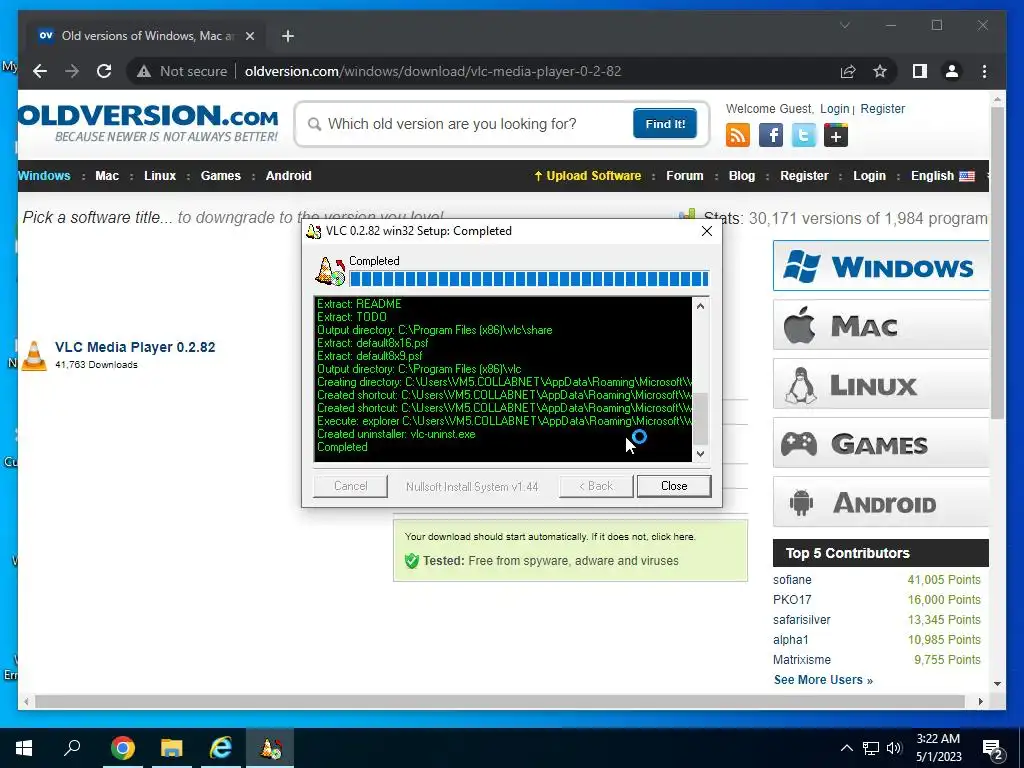Close the Old versions browser tab
This screenshot has height=768, width=1024.
click(249, 36)
